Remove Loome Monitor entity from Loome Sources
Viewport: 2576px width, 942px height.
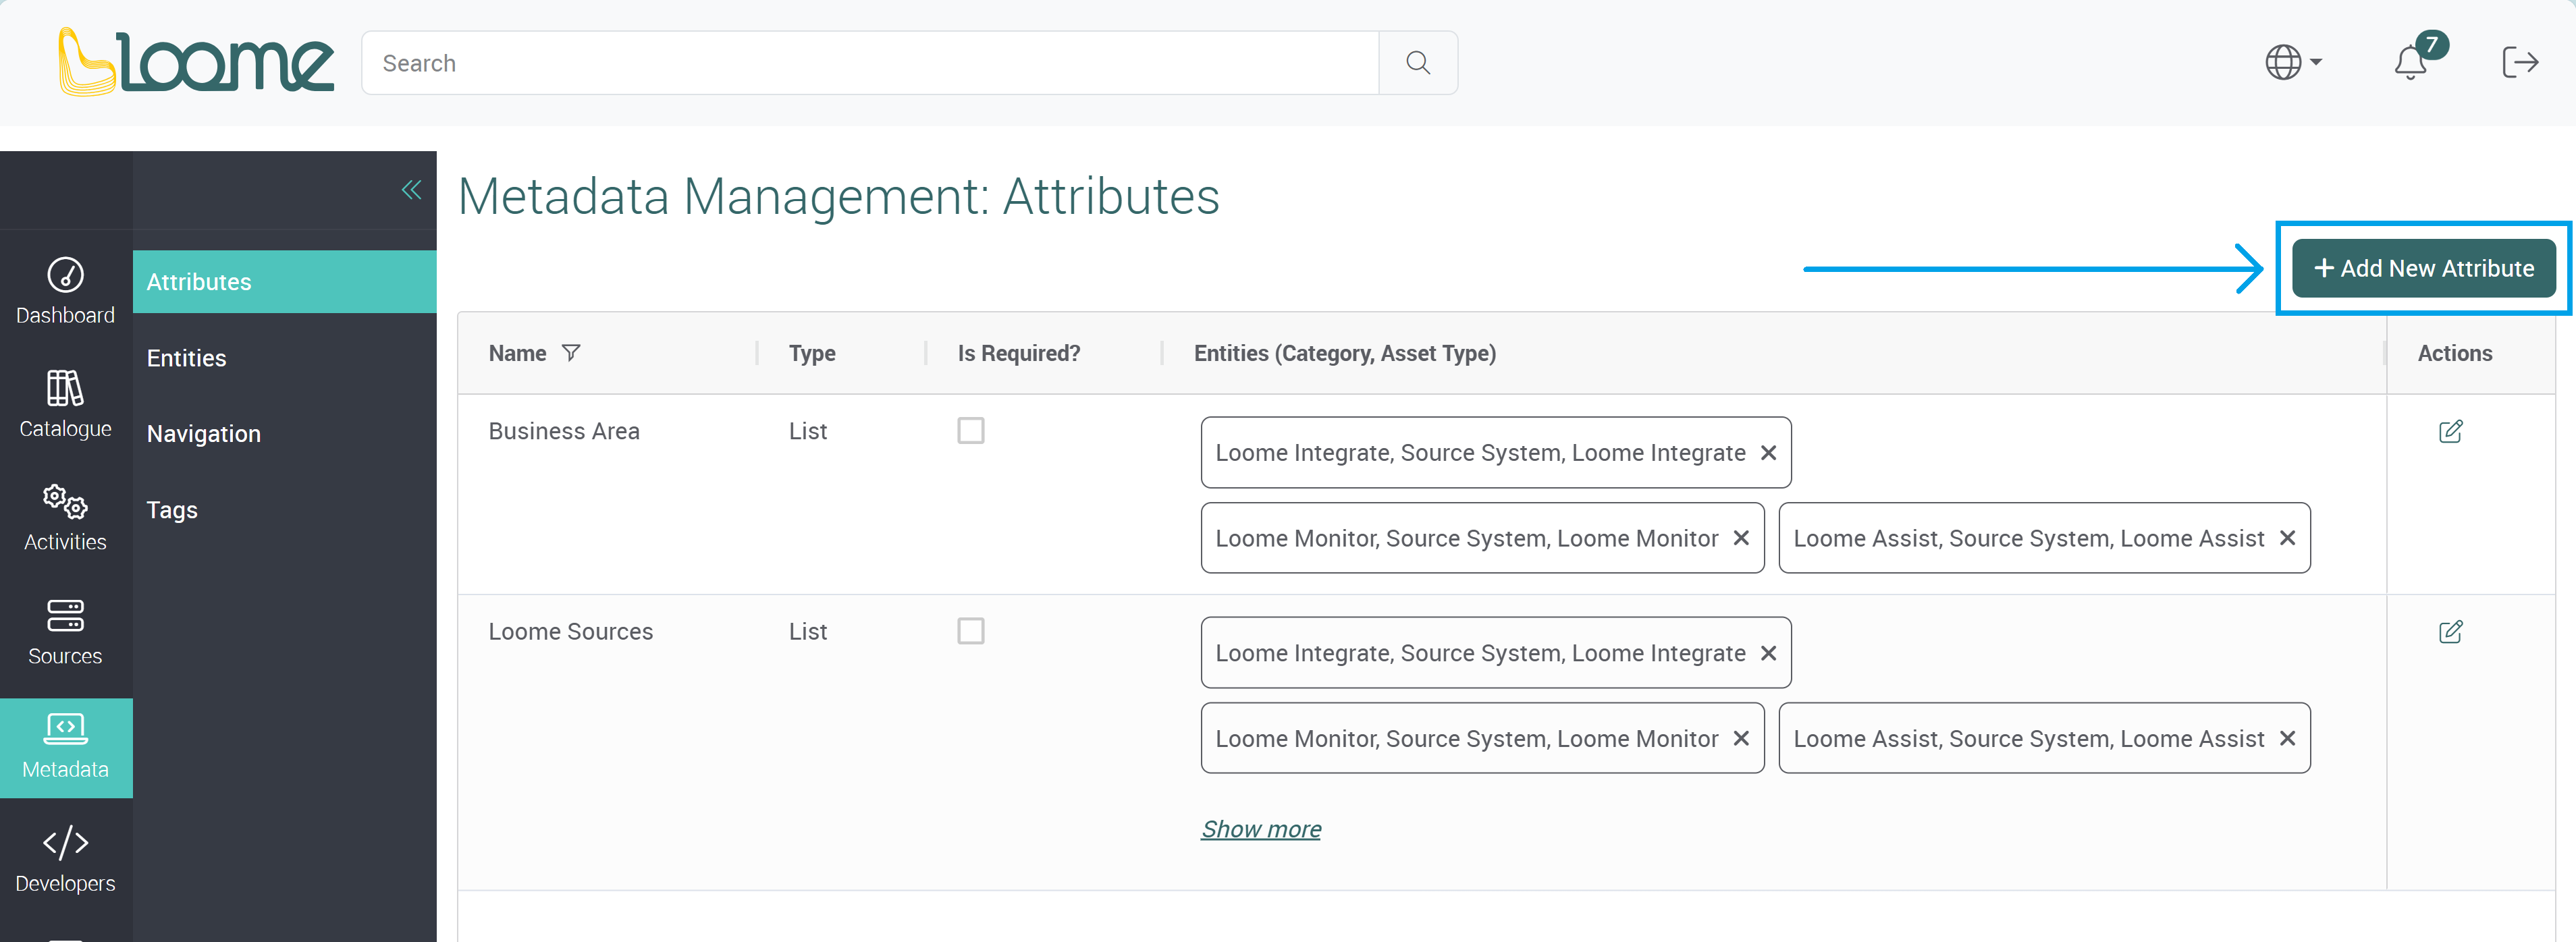click(1740, 738)
